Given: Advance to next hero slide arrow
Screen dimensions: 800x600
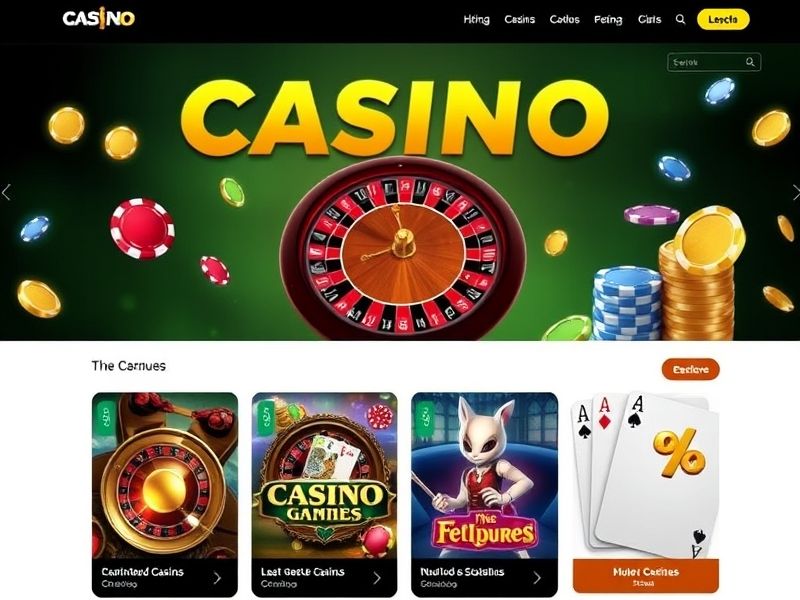Looking at the screenshot, I should (x=795, y=192).
